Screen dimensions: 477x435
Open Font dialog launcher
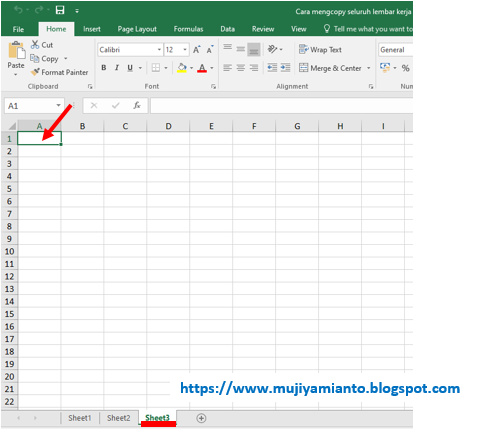click(x=213, y=86)
